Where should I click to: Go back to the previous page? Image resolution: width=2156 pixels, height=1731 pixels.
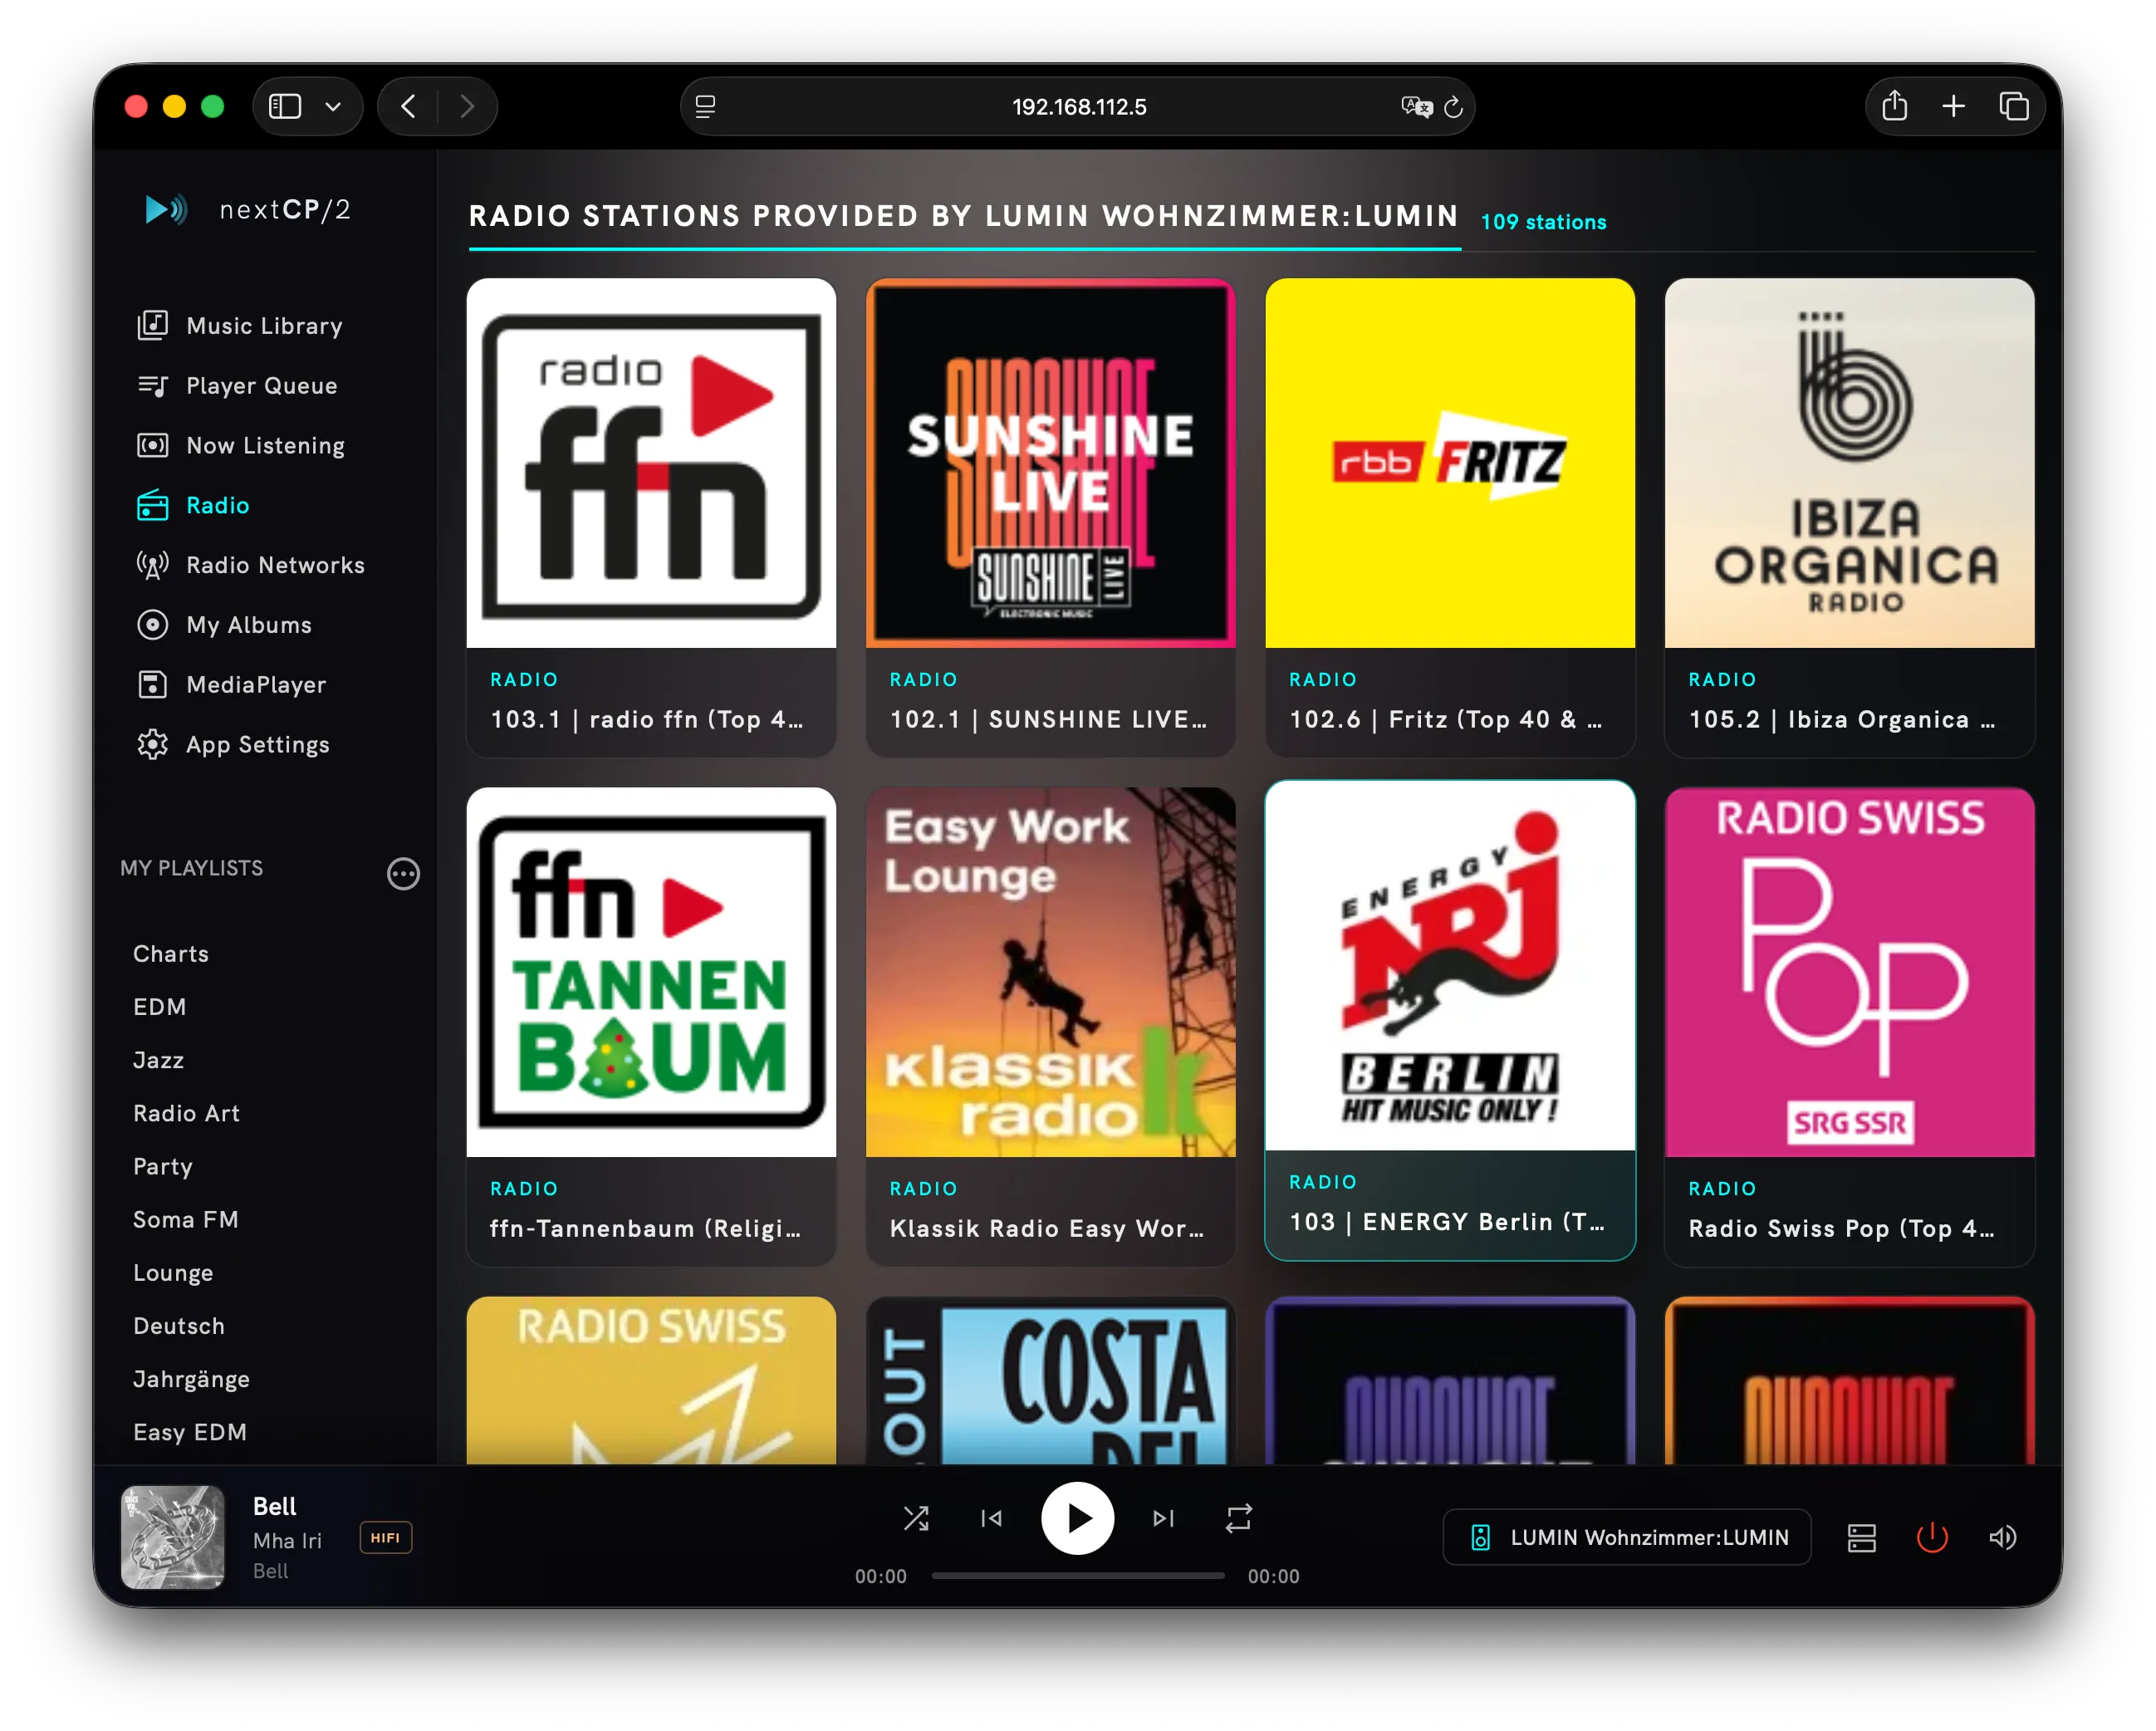[408, 106]
